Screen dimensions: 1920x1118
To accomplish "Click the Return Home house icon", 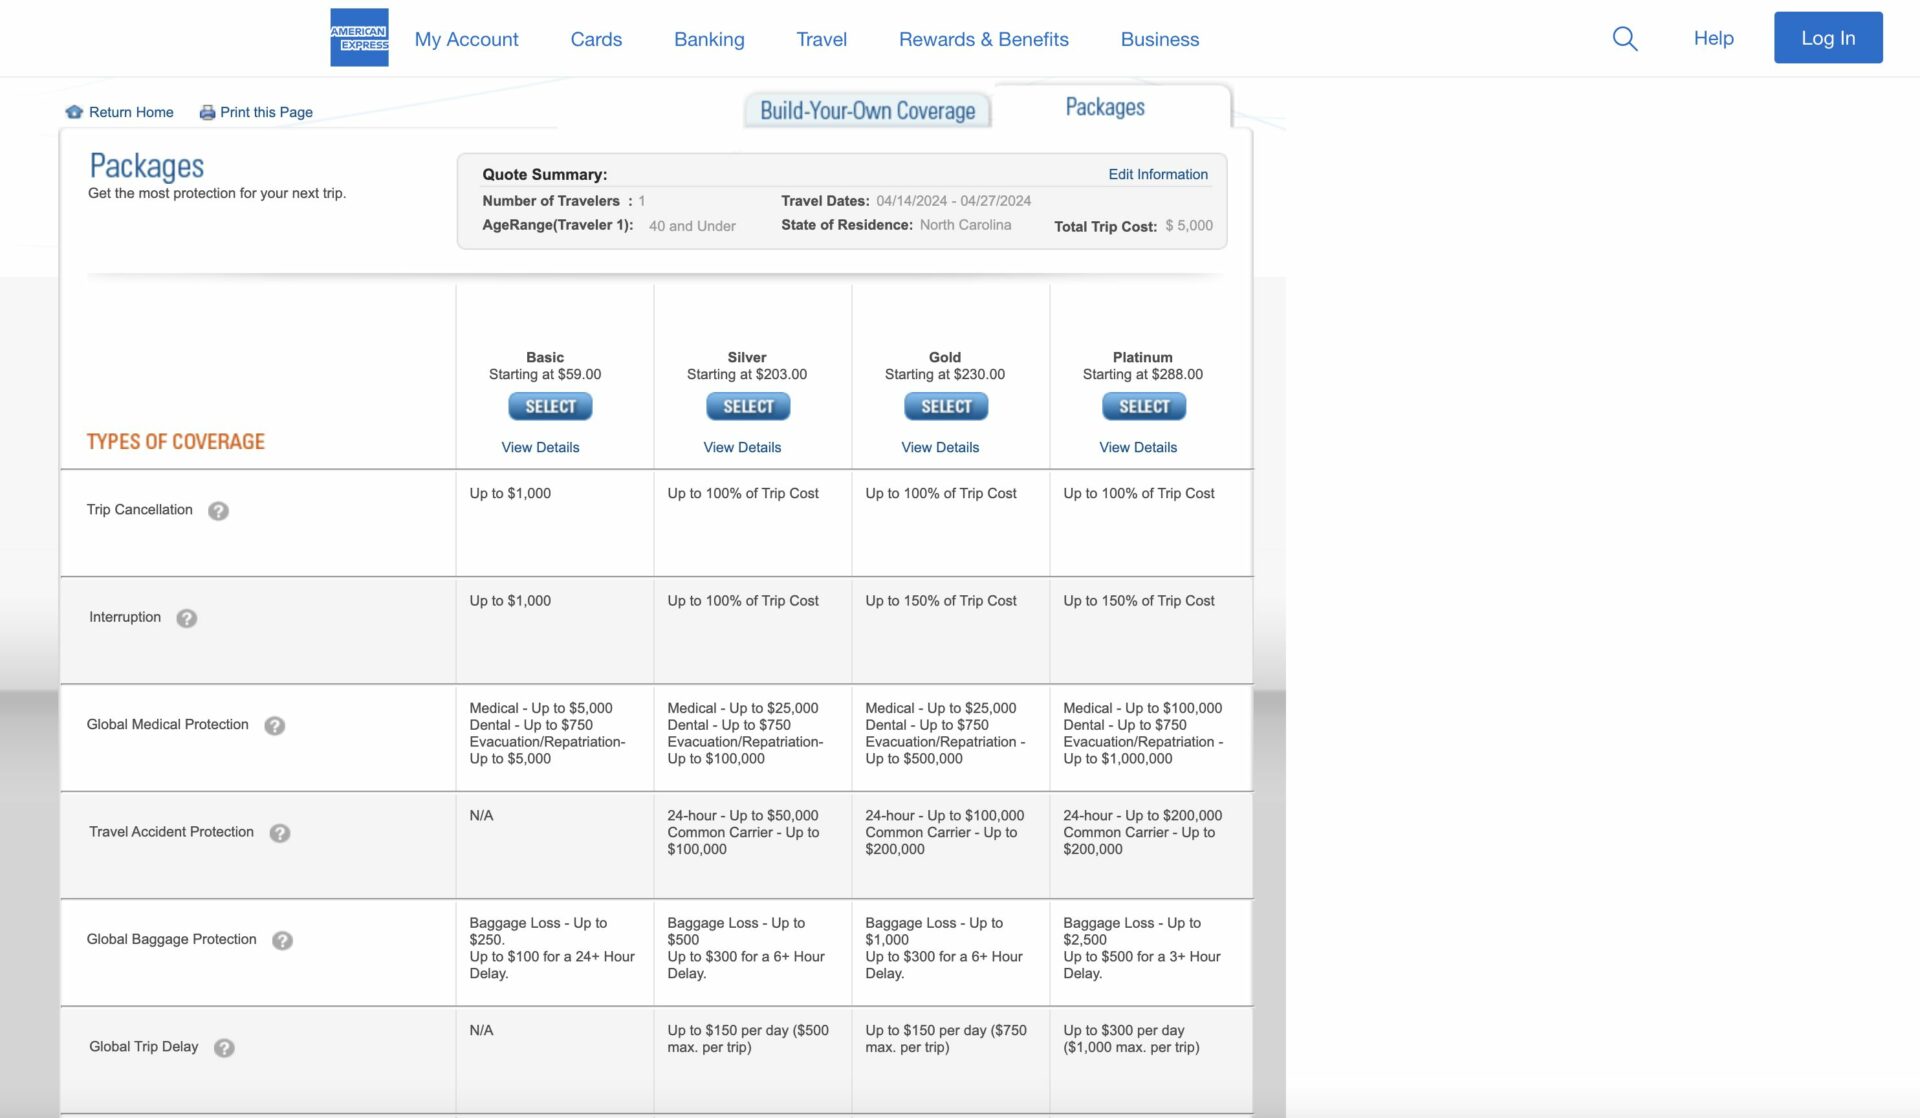I will coord(74,112).
